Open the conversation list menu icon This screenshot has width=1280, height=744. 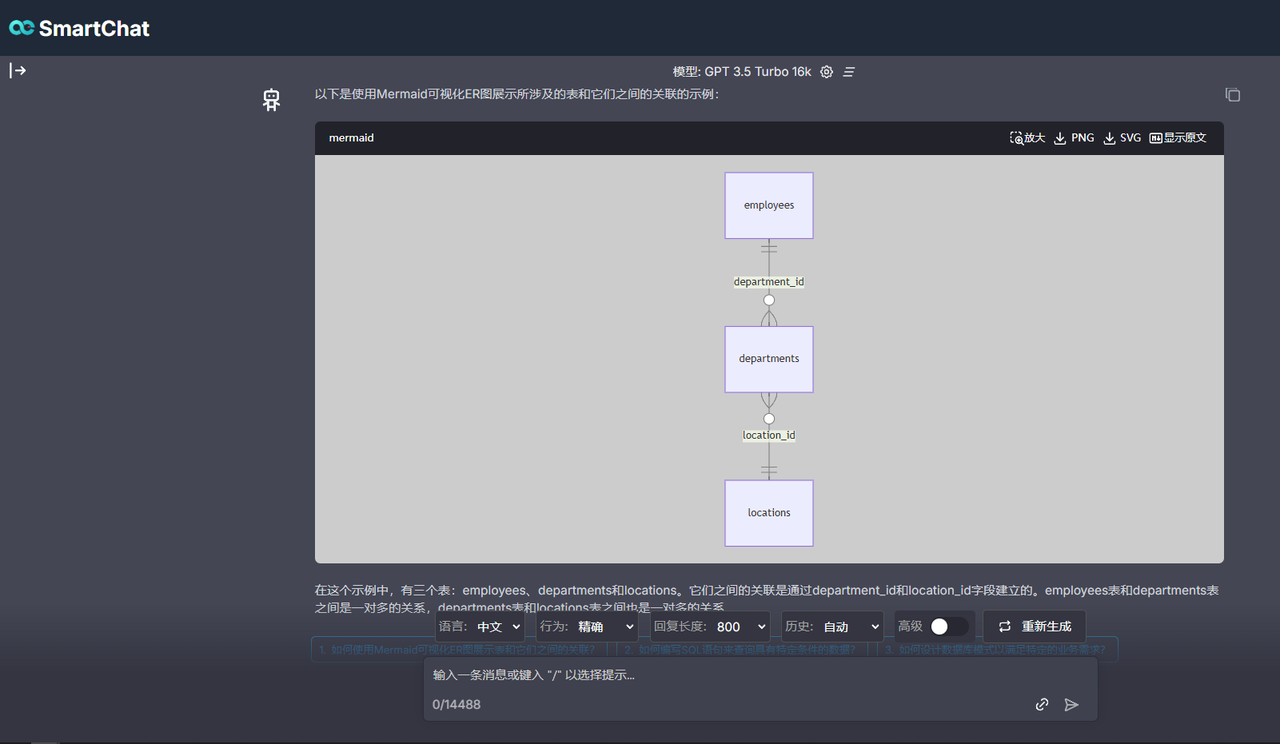click(849, 72)
